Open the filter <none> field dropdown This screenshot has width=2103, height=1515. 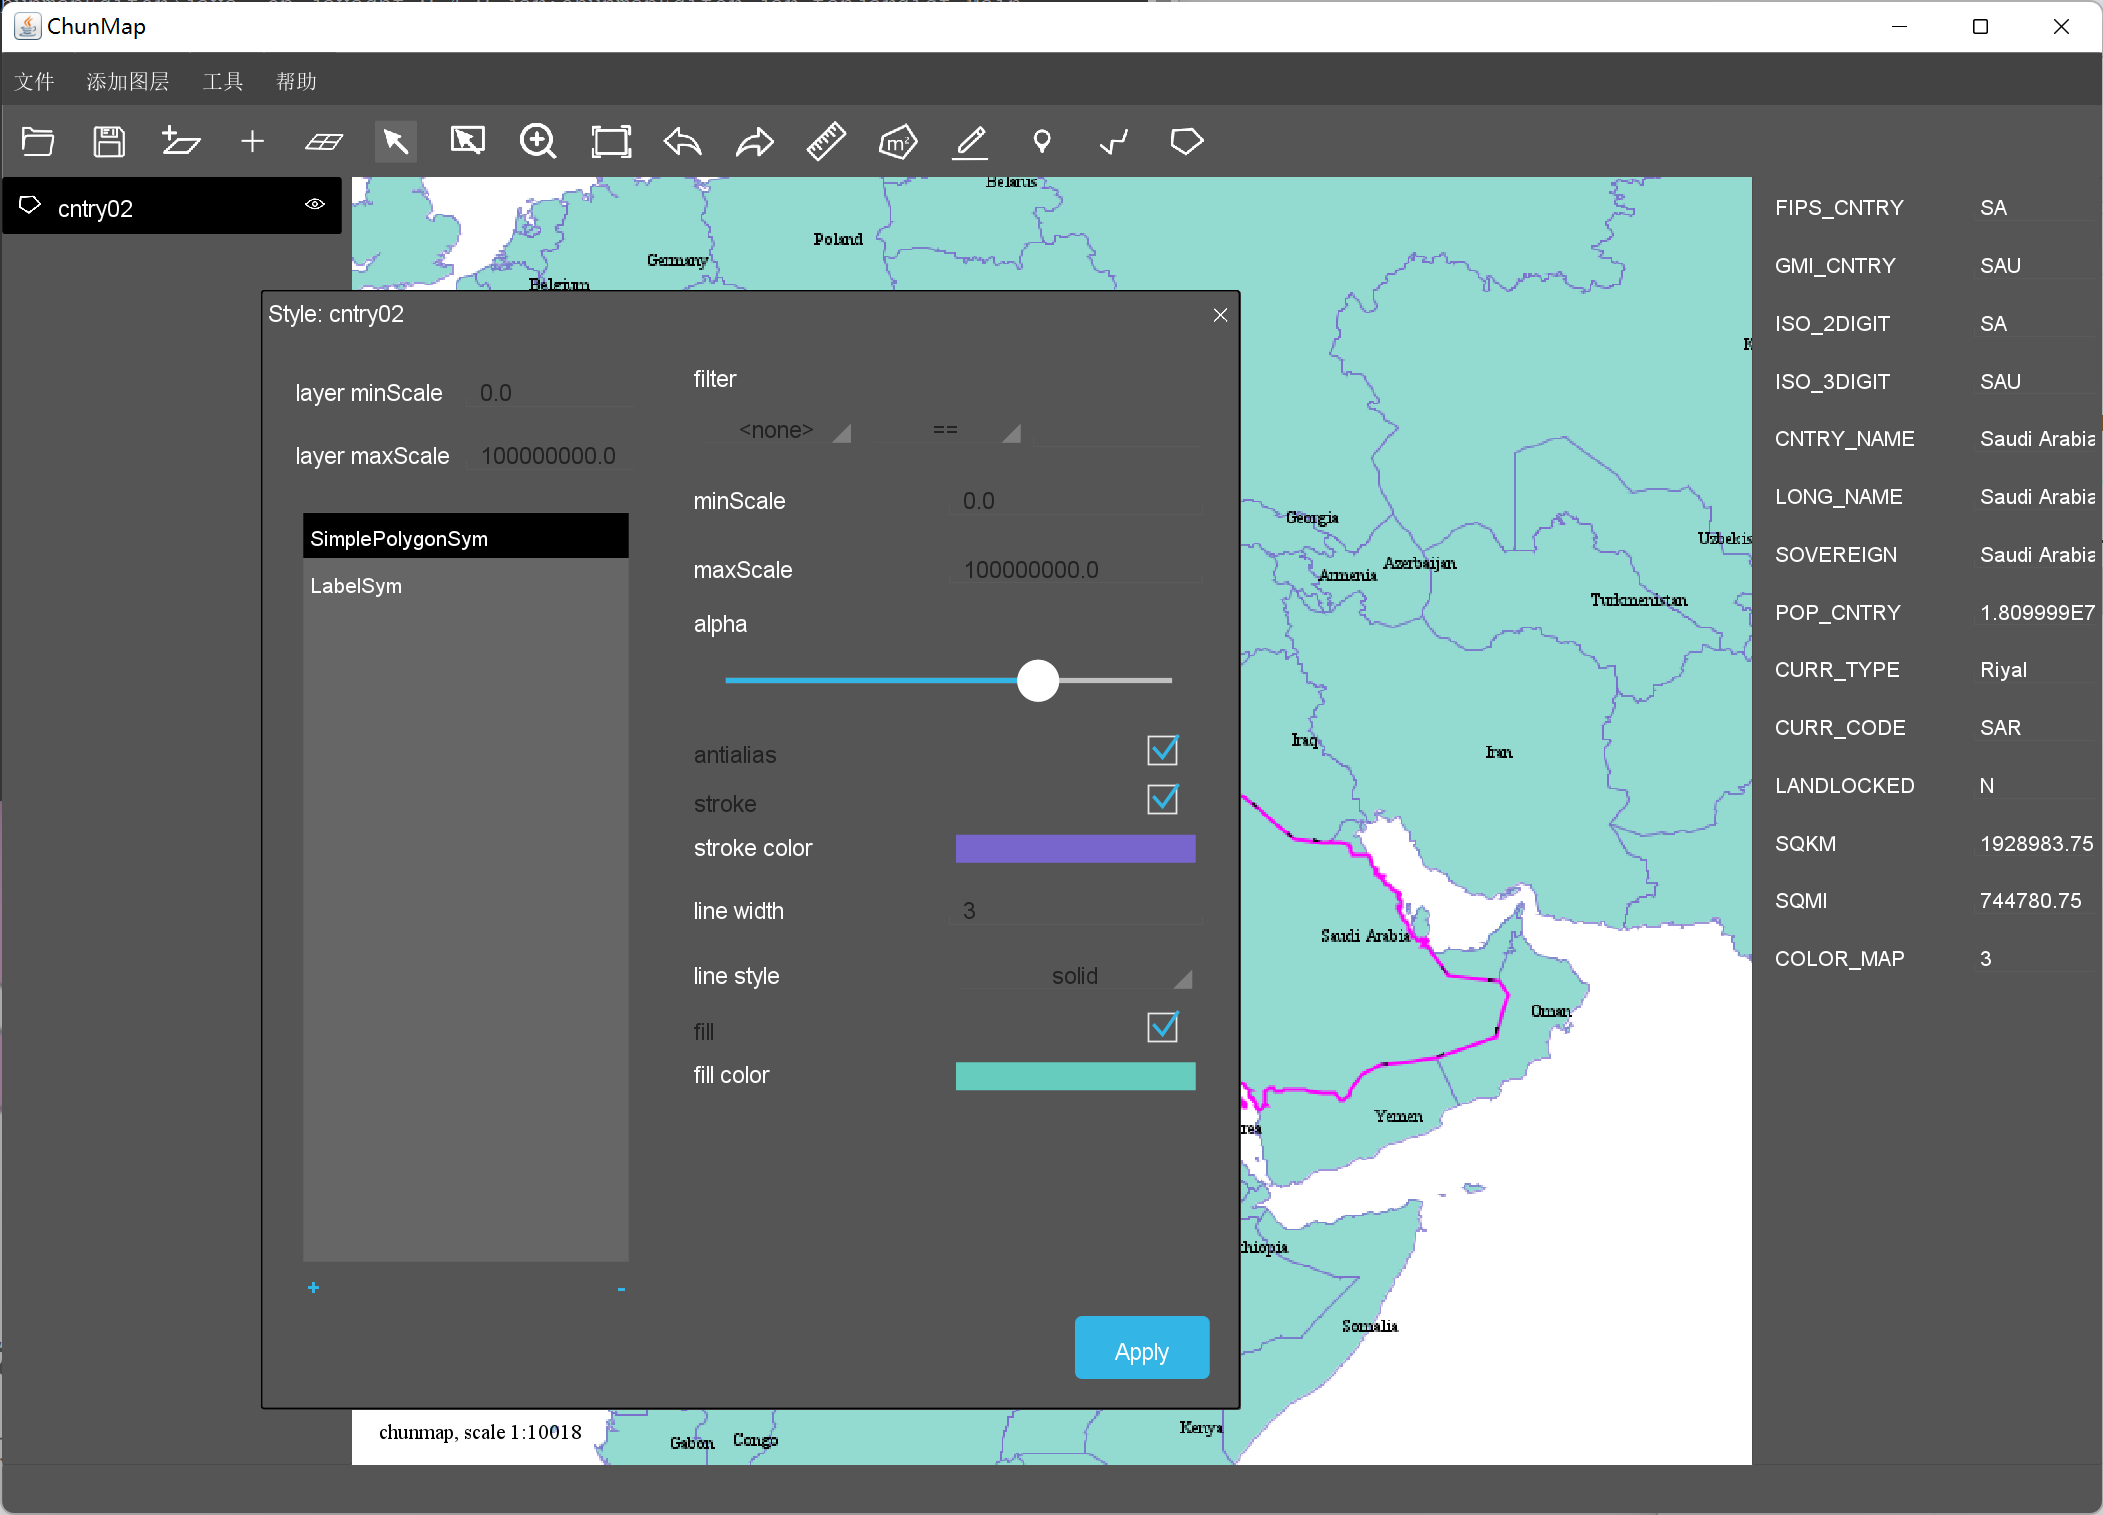(x=778, y=431)
